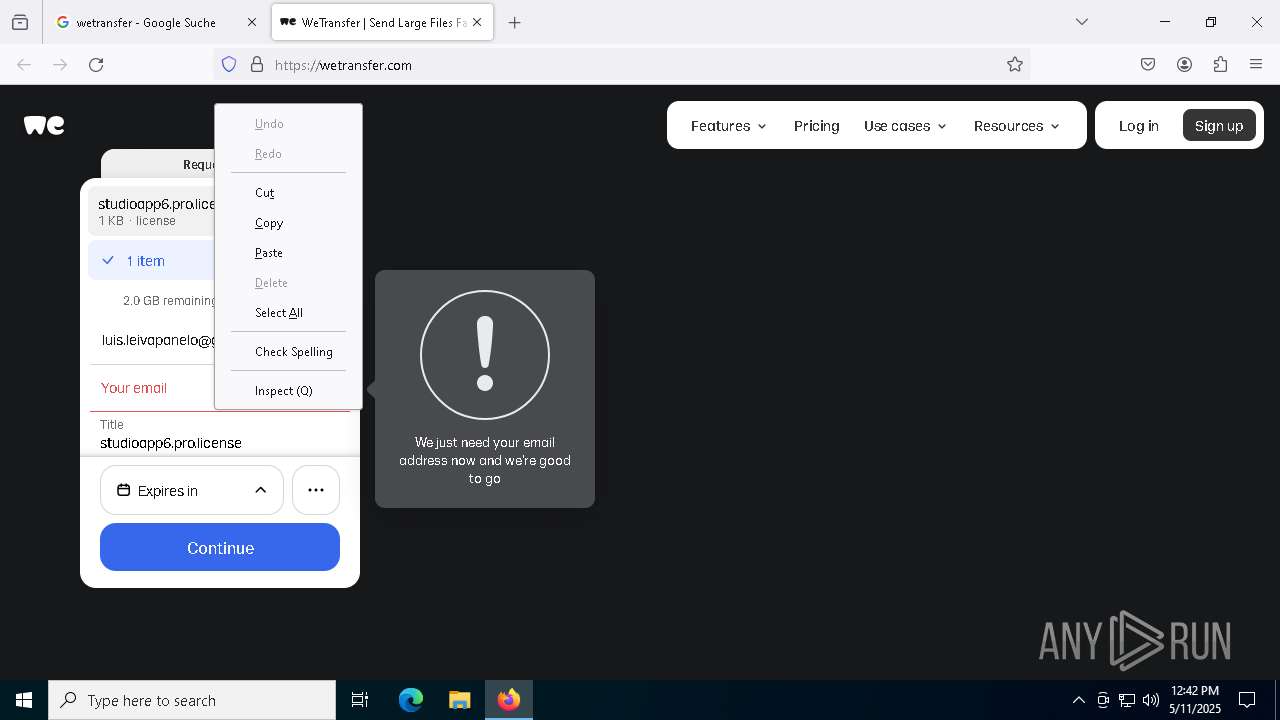Open a new browser tab
Screen dimensions: 1280x720
[514, 22]
